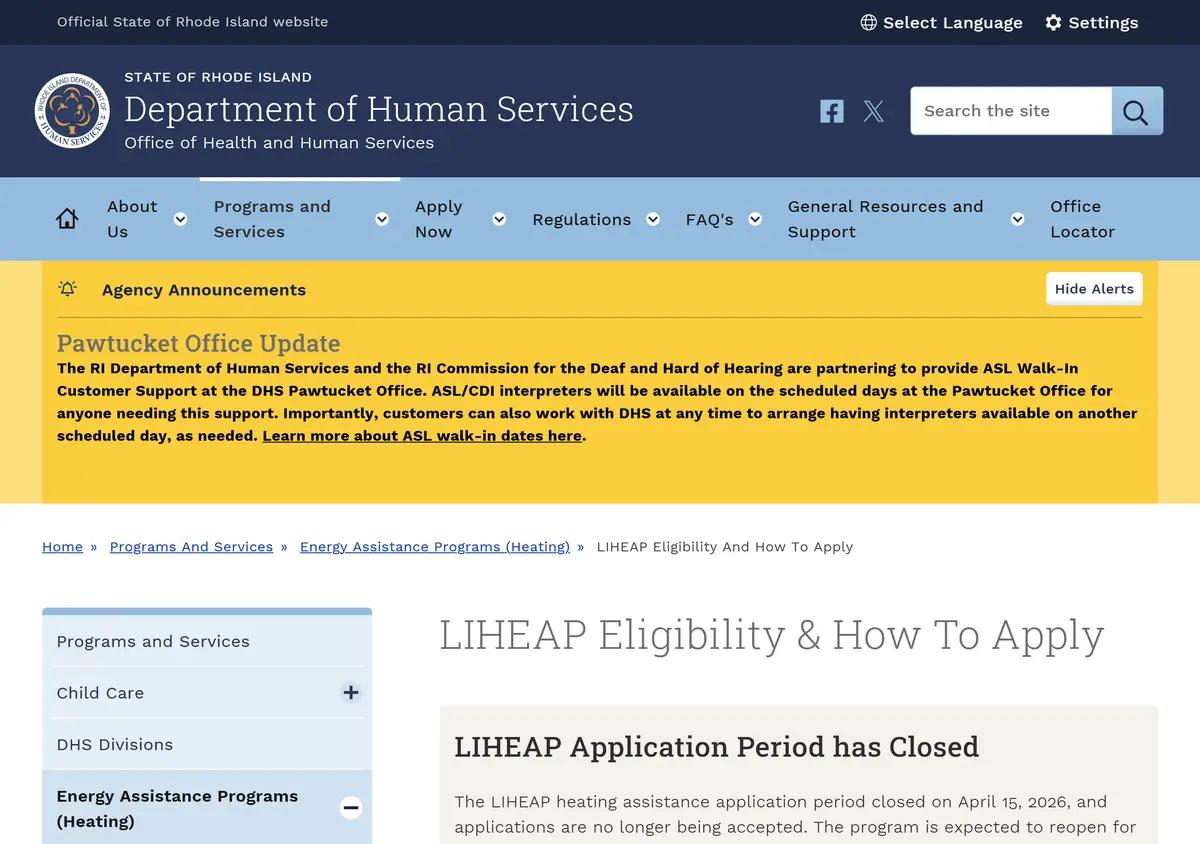Hide Alerts in announcements banner
Image resolution: width=1200 pixels, height=844 pixels.
click(x=1094, y=289)
